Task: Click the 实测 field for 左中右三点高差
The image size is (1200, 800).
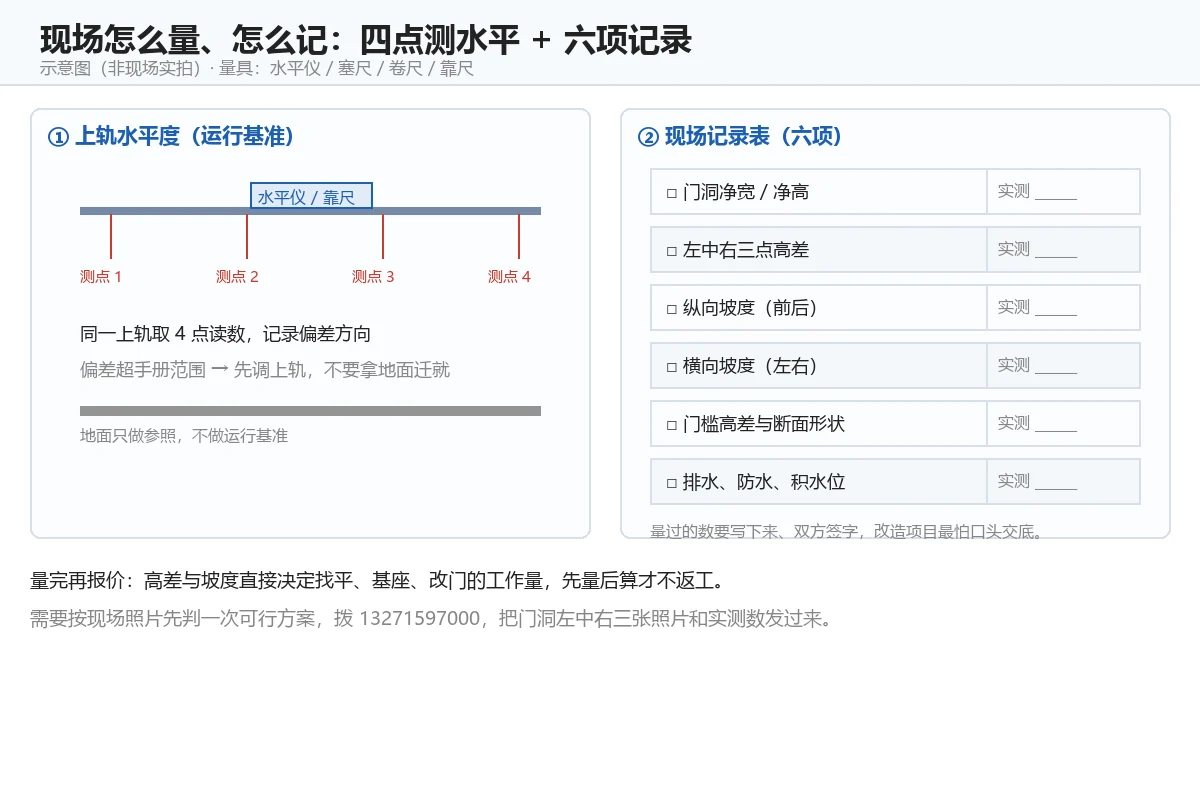Action: (x=1063, y=249)
